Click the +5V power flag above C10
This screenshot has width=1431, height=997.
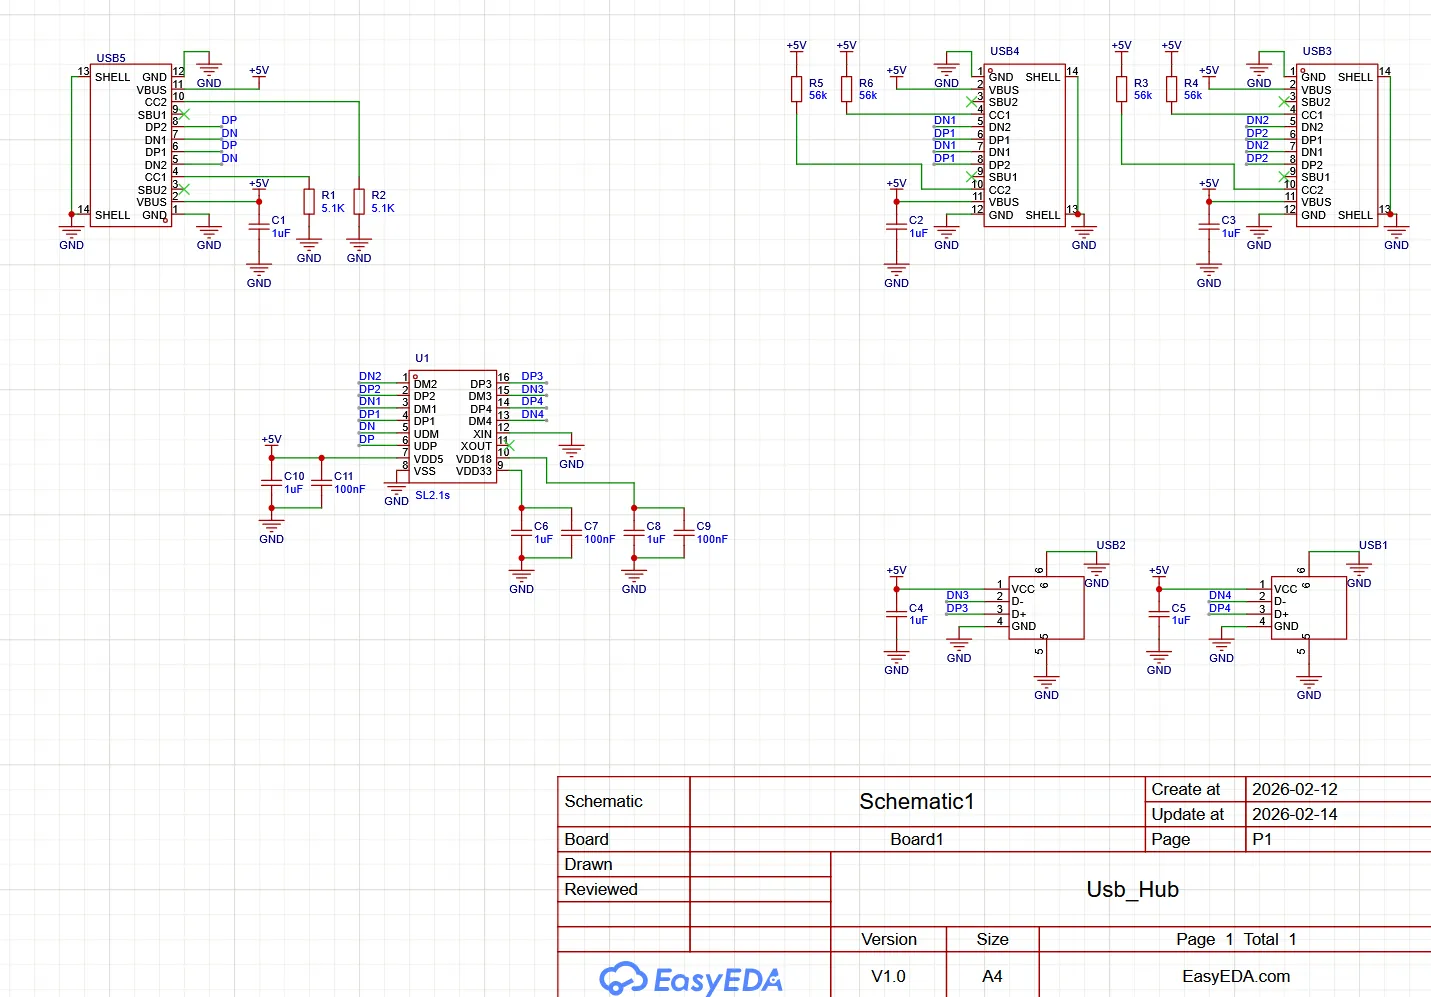[271, 440]
